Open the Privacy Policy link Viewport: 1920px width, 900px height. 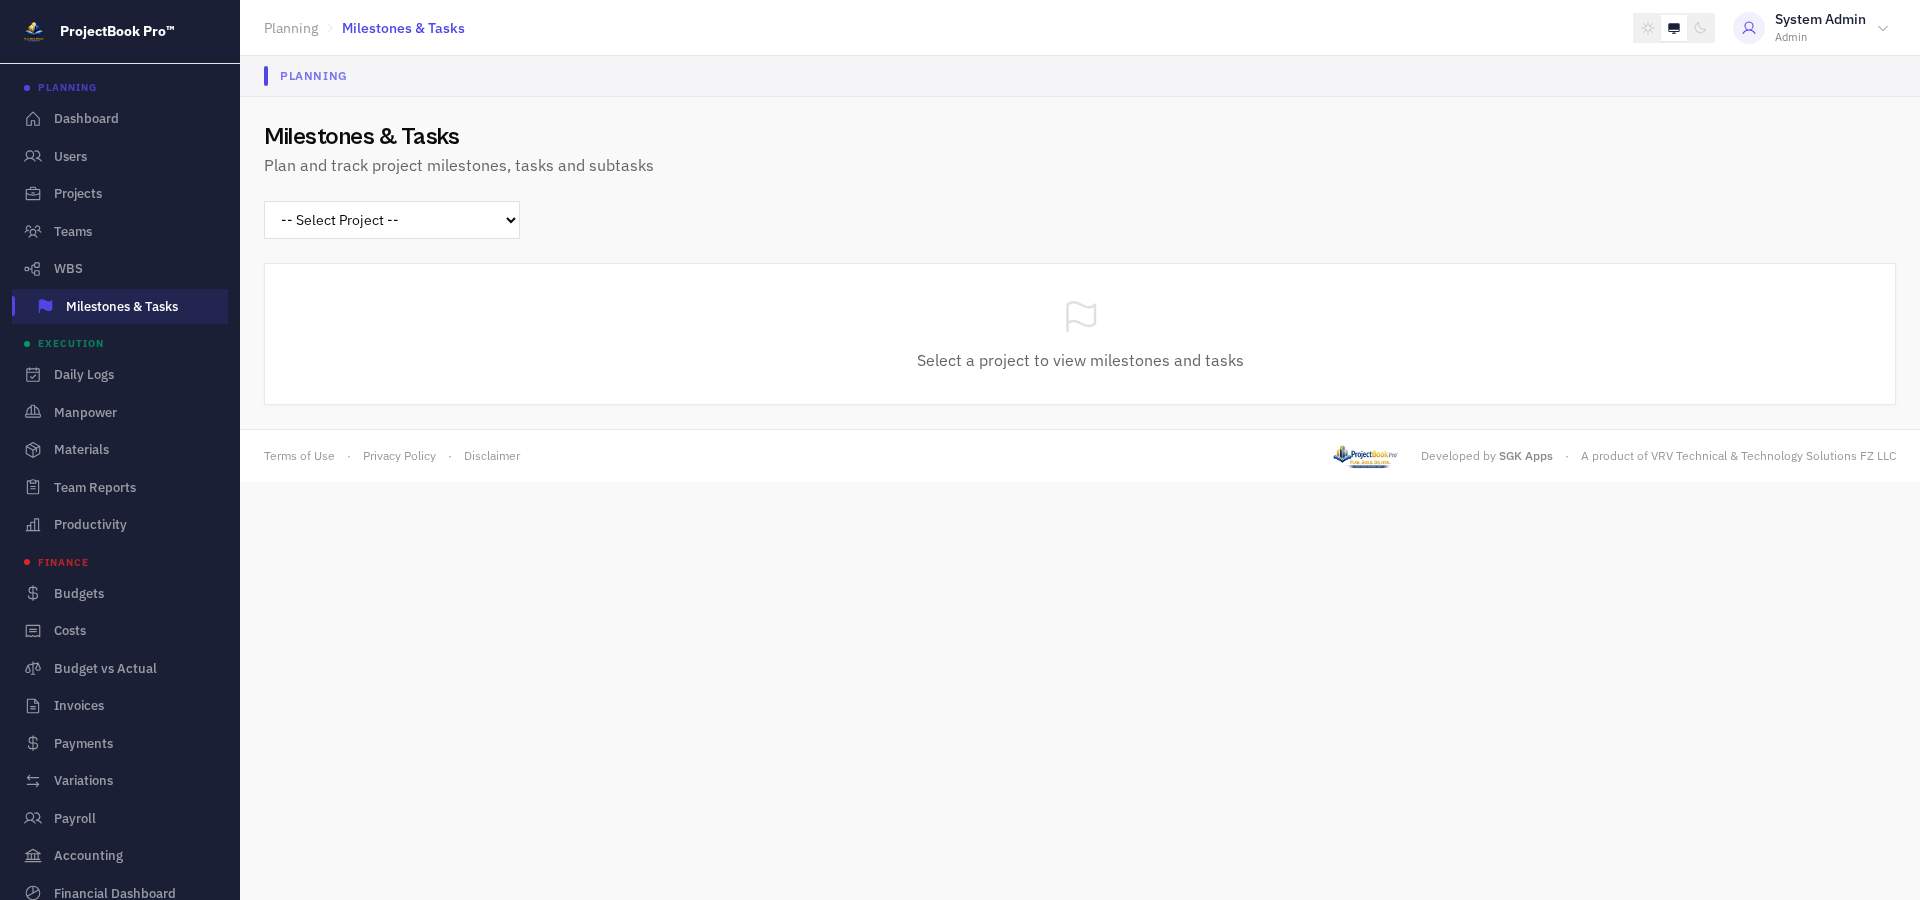tap(399, 456)
